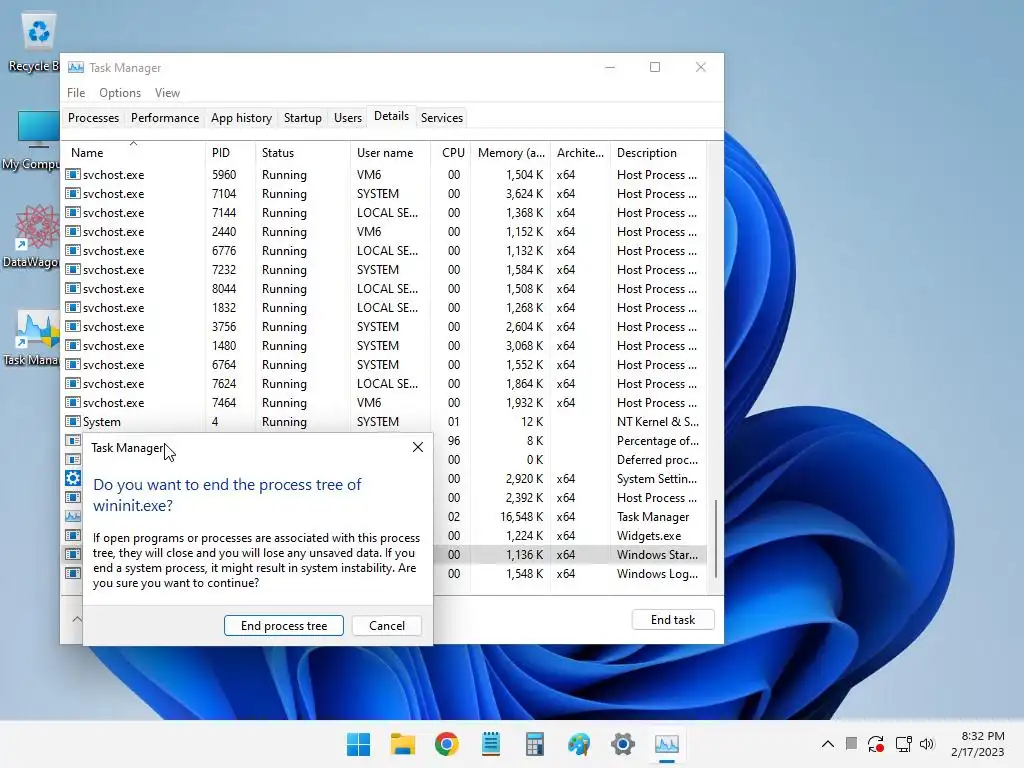The height and width of the screenshot is (768, 1024).
Task: Sort by the Architecture column header
Action: tap(580, 153)
